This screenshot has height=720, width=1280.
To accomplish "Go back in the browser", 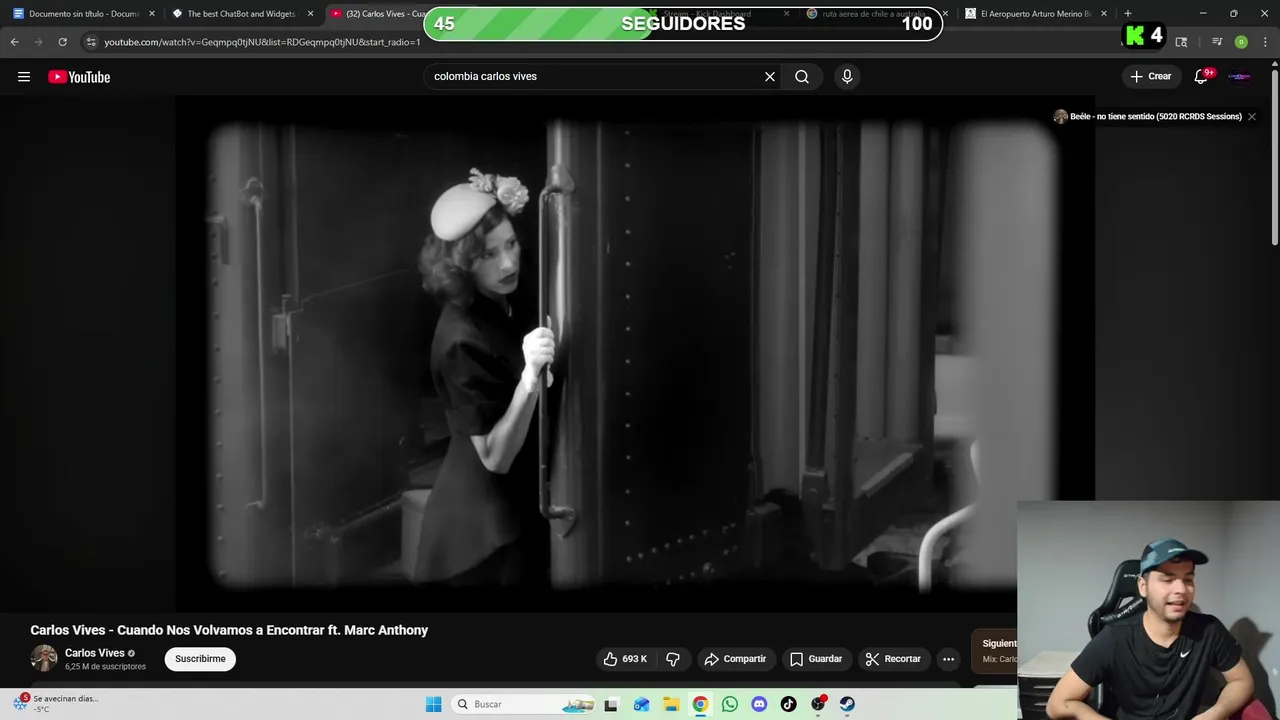I will (14, 42).
